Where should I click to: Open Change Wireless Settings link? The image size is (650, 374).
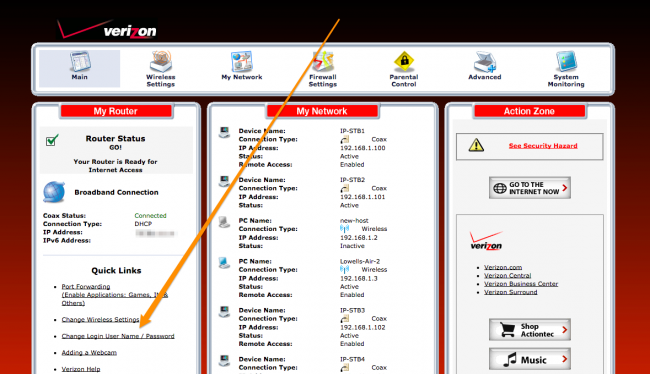click(x=100, y=320)
